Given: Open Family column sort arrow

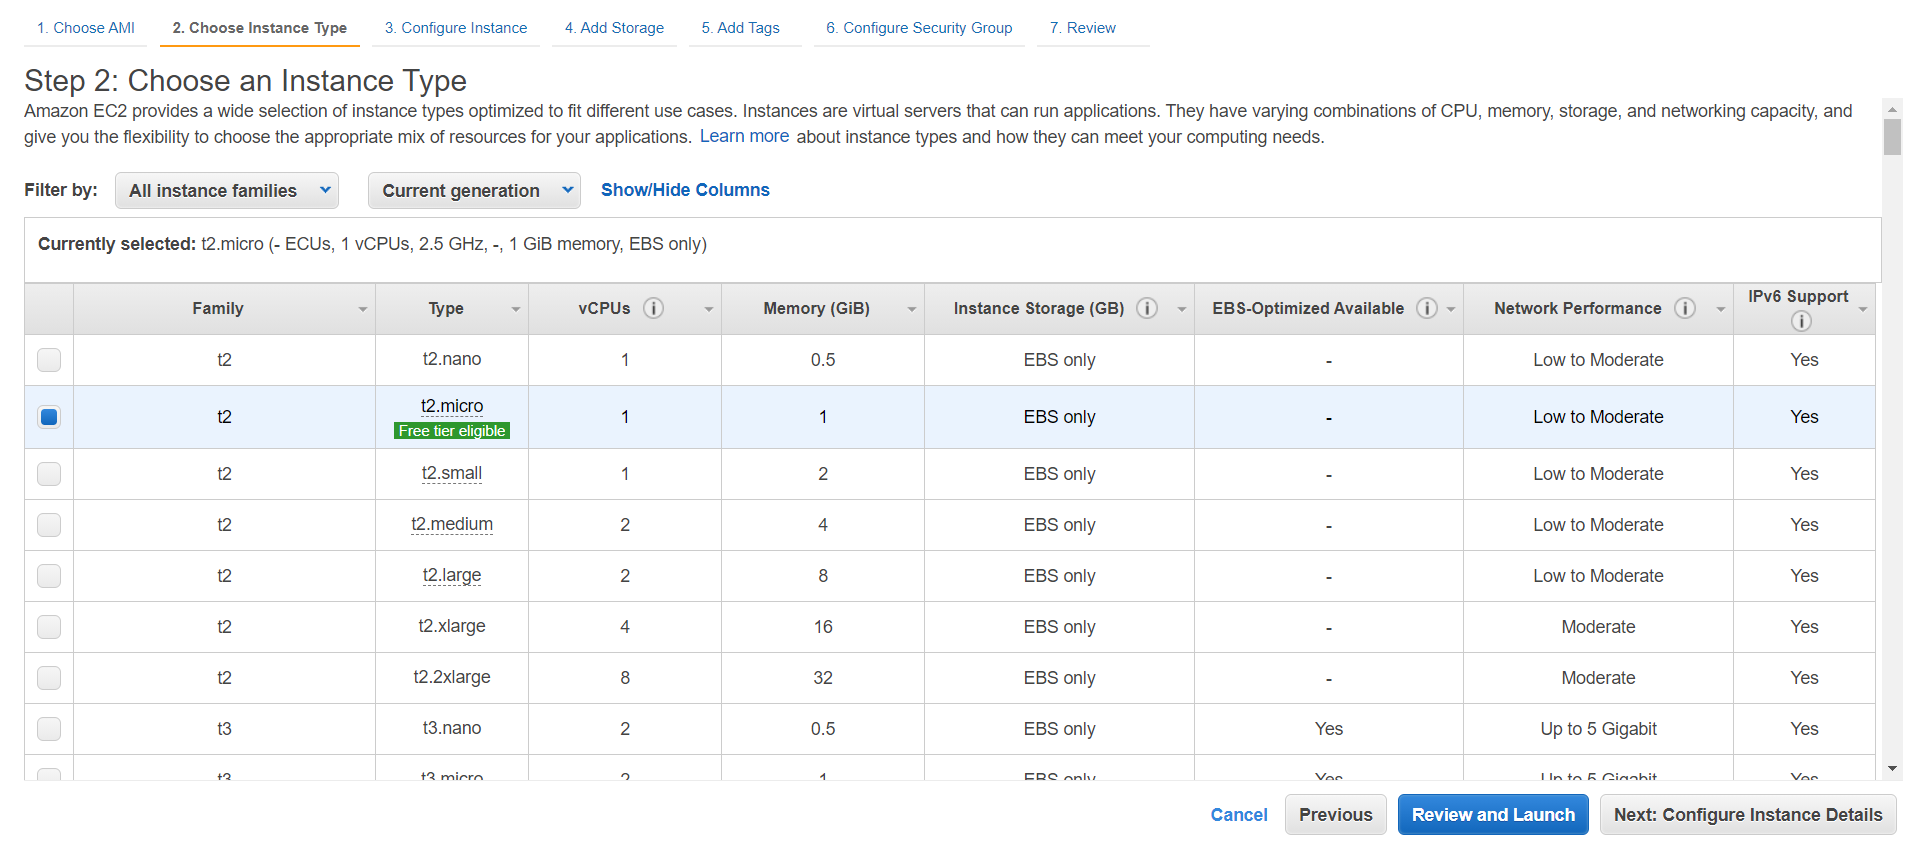Looking at the screenshot, I should [x=363, y=310].
